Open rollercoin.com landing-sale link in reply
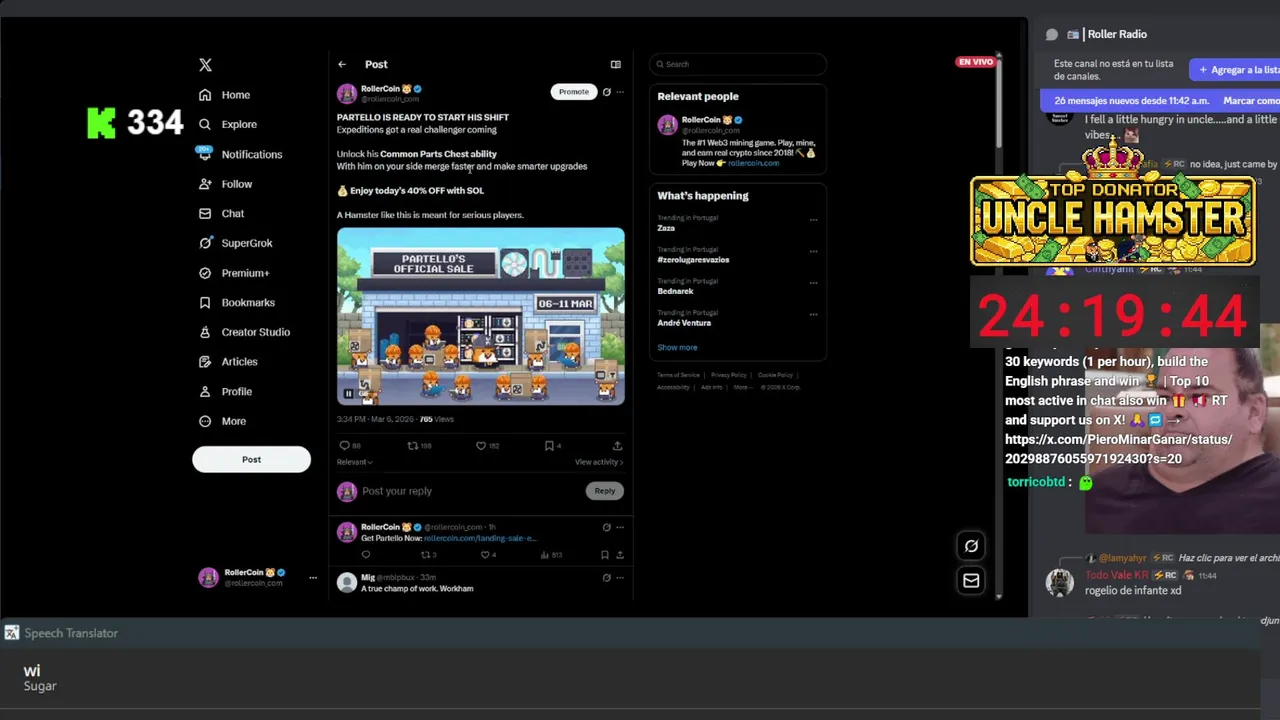This screenshot has width=1280, height=720. pyautogui.click(x=480, y=538)
